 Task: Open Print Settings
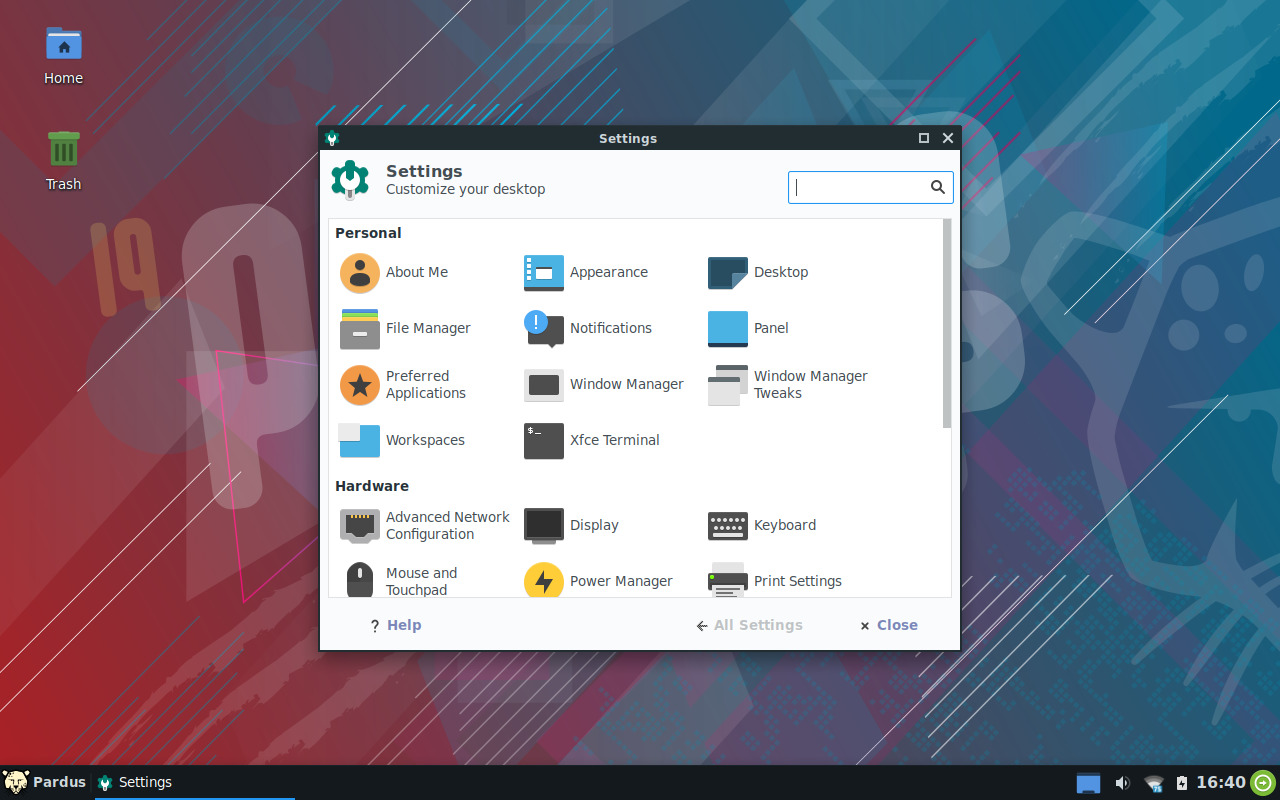(797, 581)
